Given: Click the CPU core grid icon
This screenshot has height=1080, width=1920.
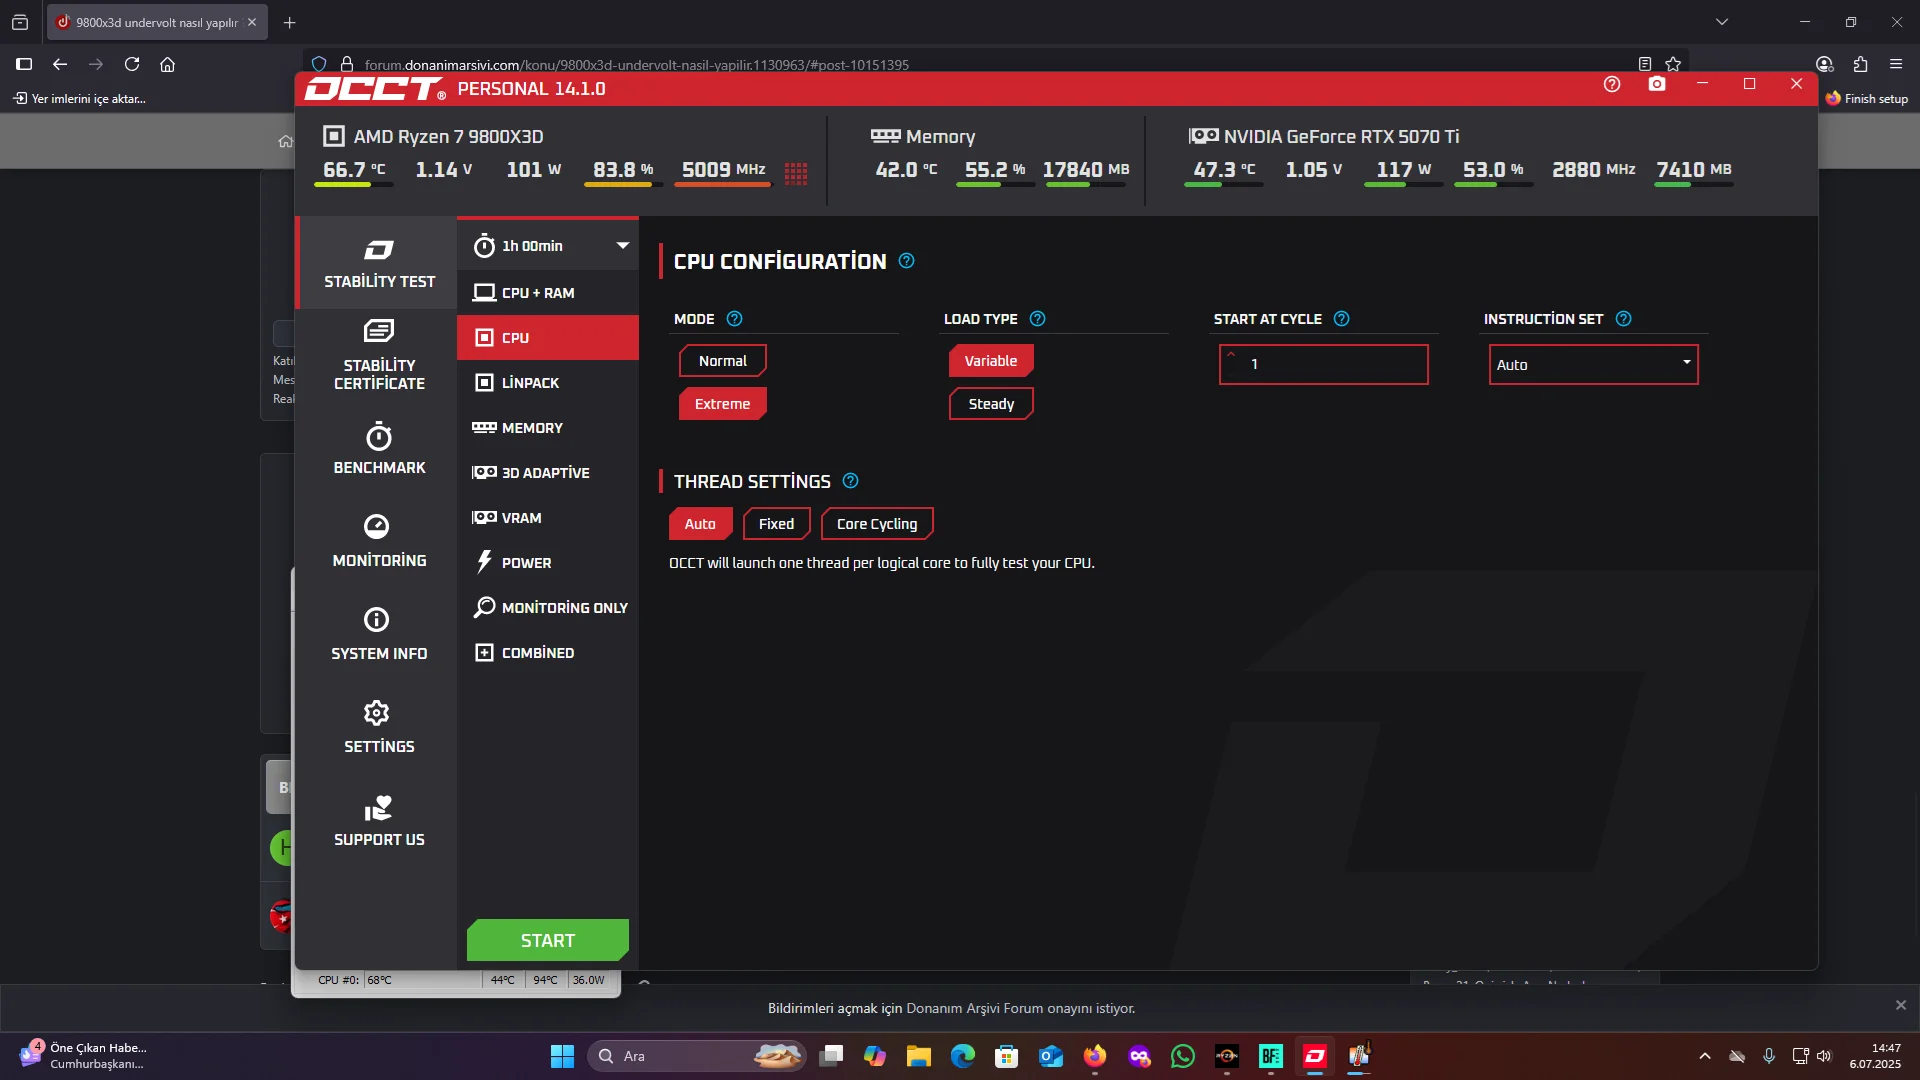Looking at the screenshot, I should pos(796,173).
